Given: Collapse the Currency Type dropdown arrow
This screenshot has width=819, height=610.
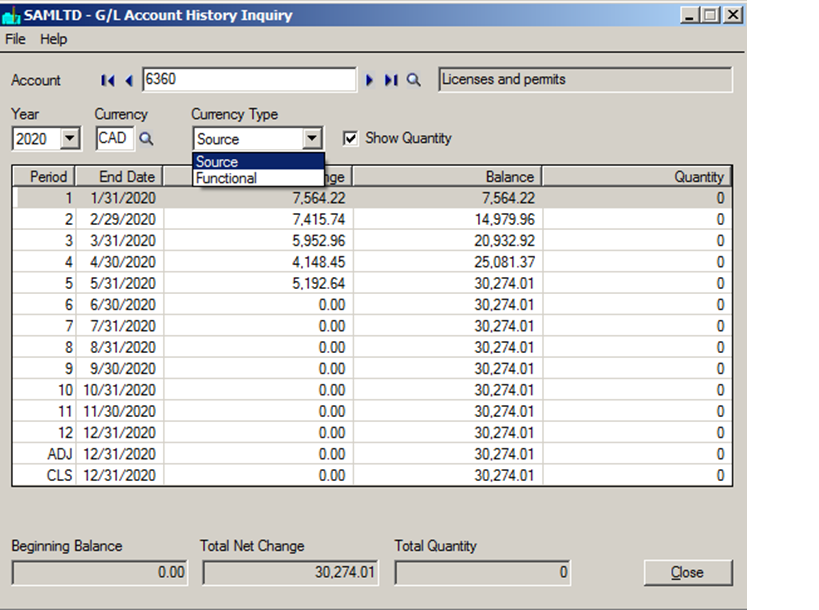Looking at the screenshot, I should tap(313, 139).
